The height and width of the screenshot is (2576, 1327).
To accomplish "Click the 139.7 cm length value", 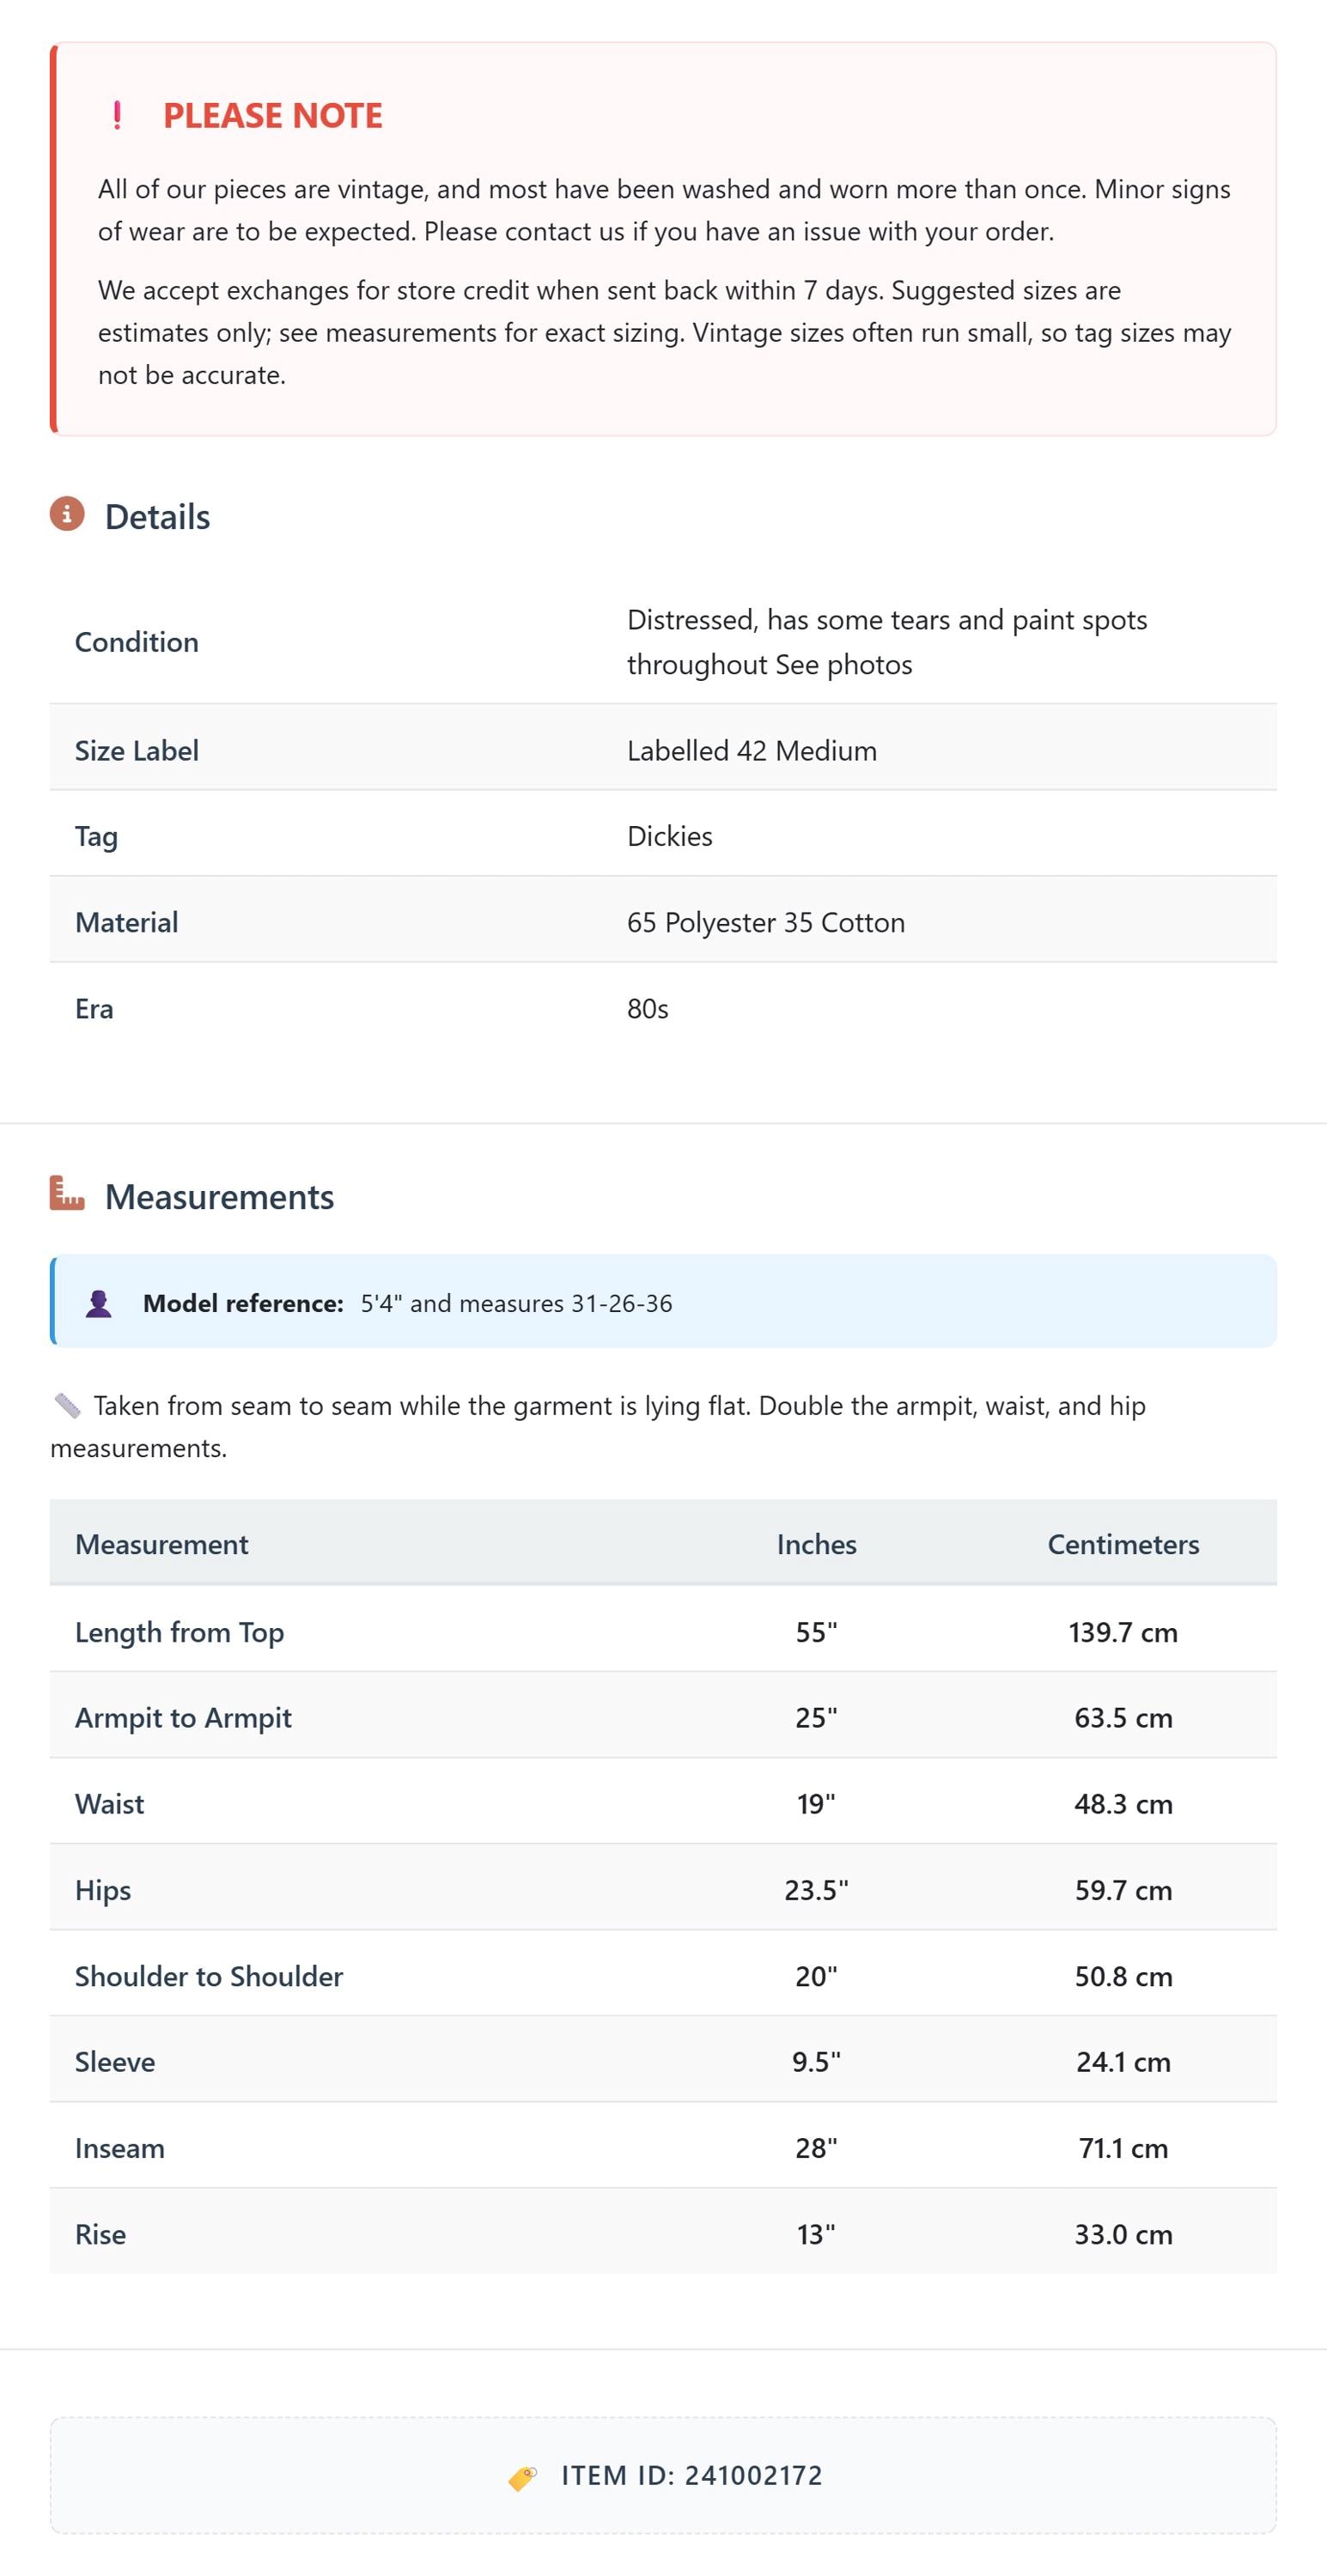I will 1123,1633.
